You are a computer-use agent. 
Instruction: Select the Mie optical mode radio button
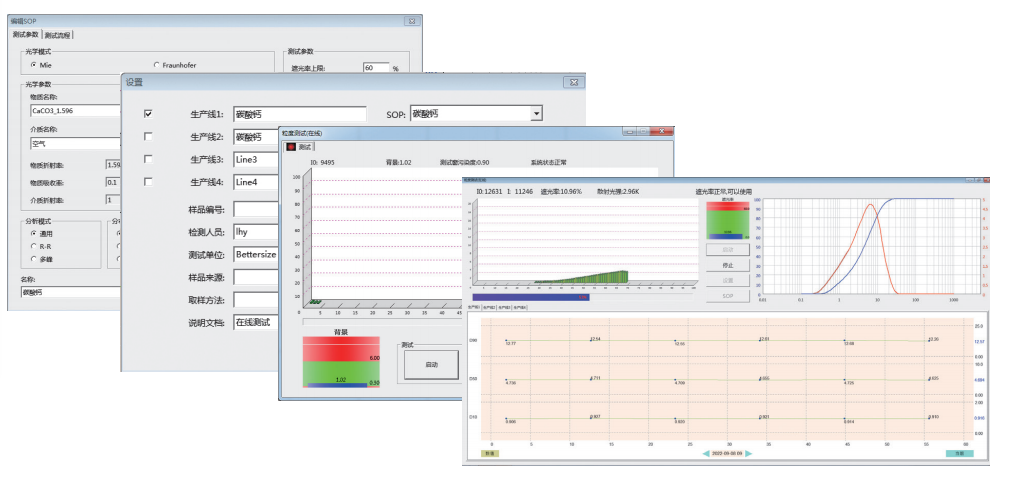pos(33,64)
